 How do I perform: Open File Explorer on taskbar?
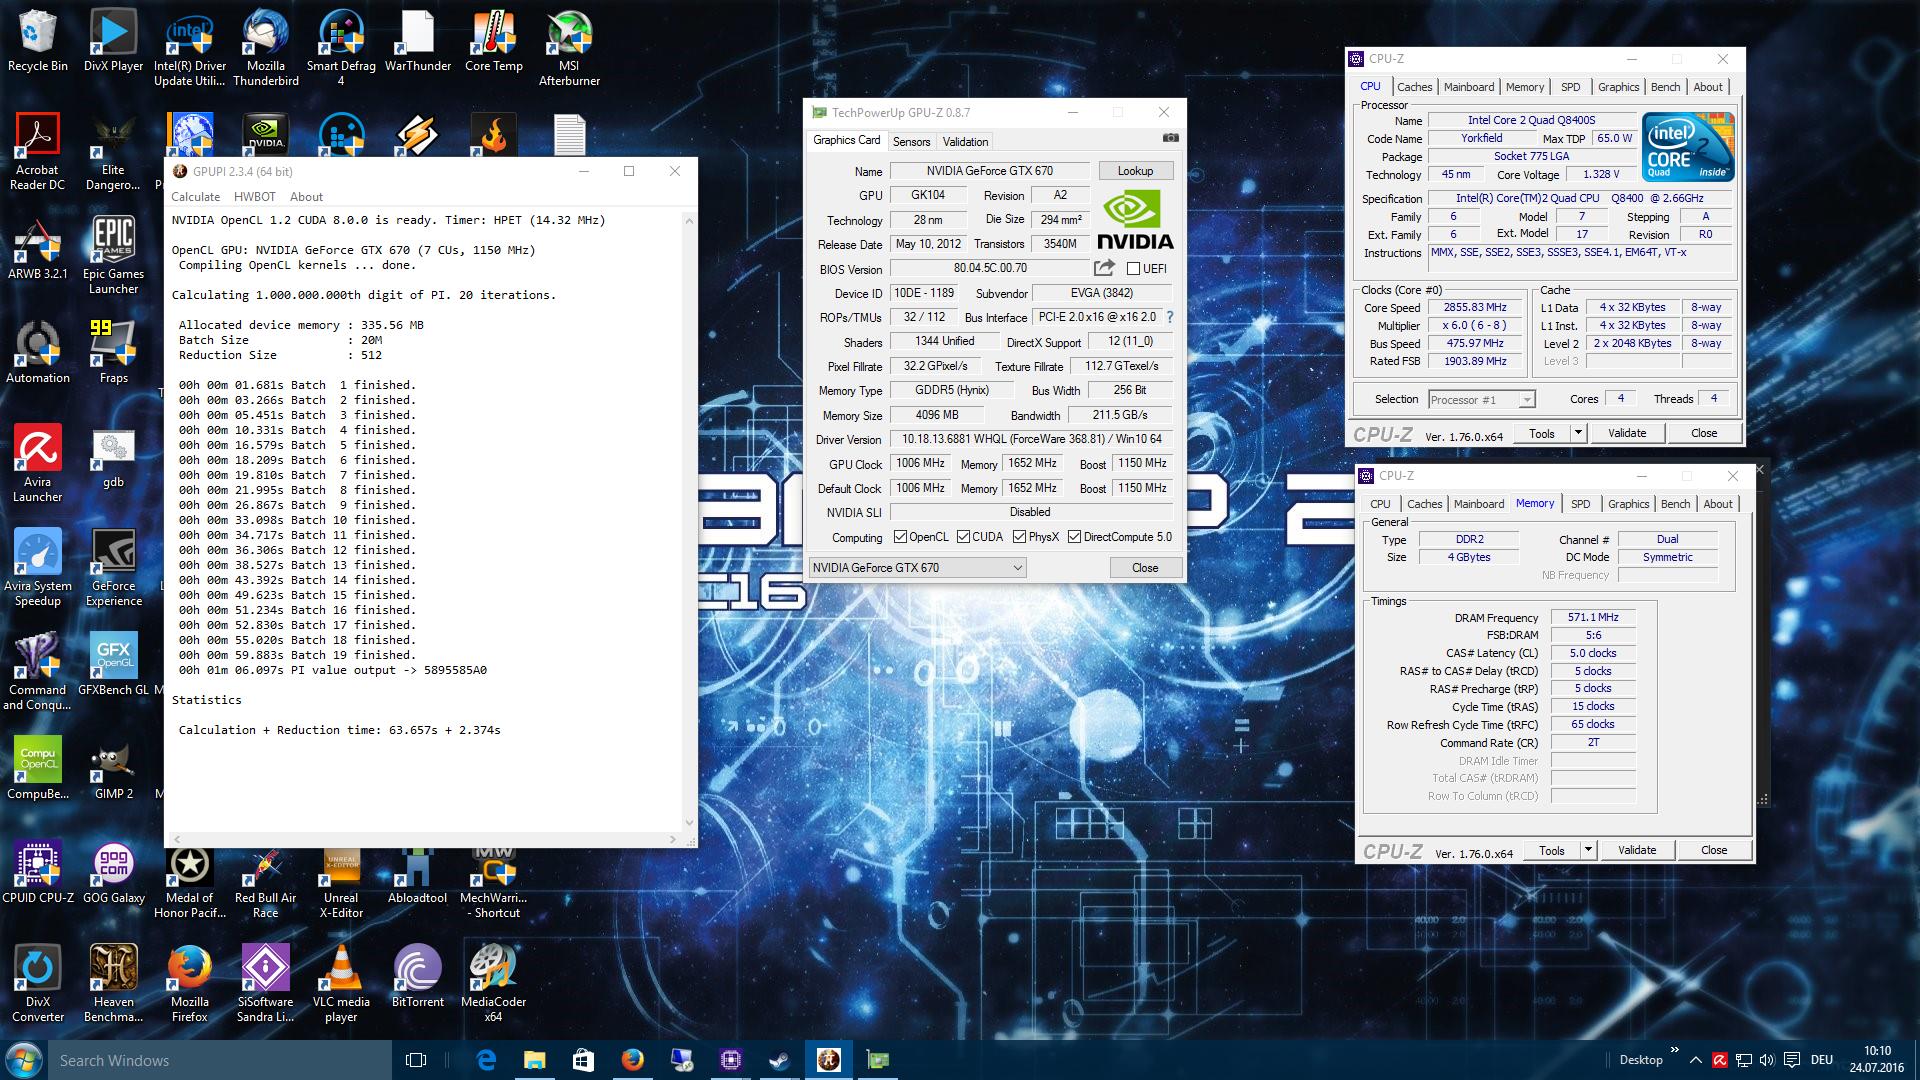tap(534, 1060)
